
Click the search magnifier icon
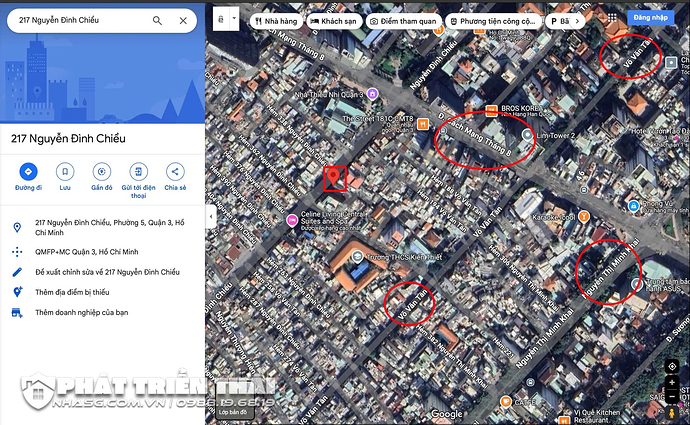(x=157, y=20)
